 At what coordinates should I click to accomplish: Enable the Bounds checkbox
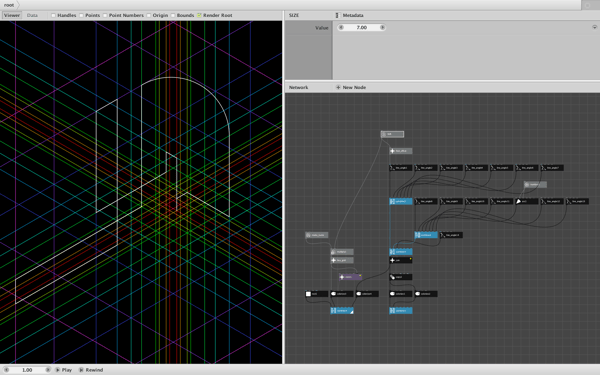pyautogui.click(x=173, y=15)
